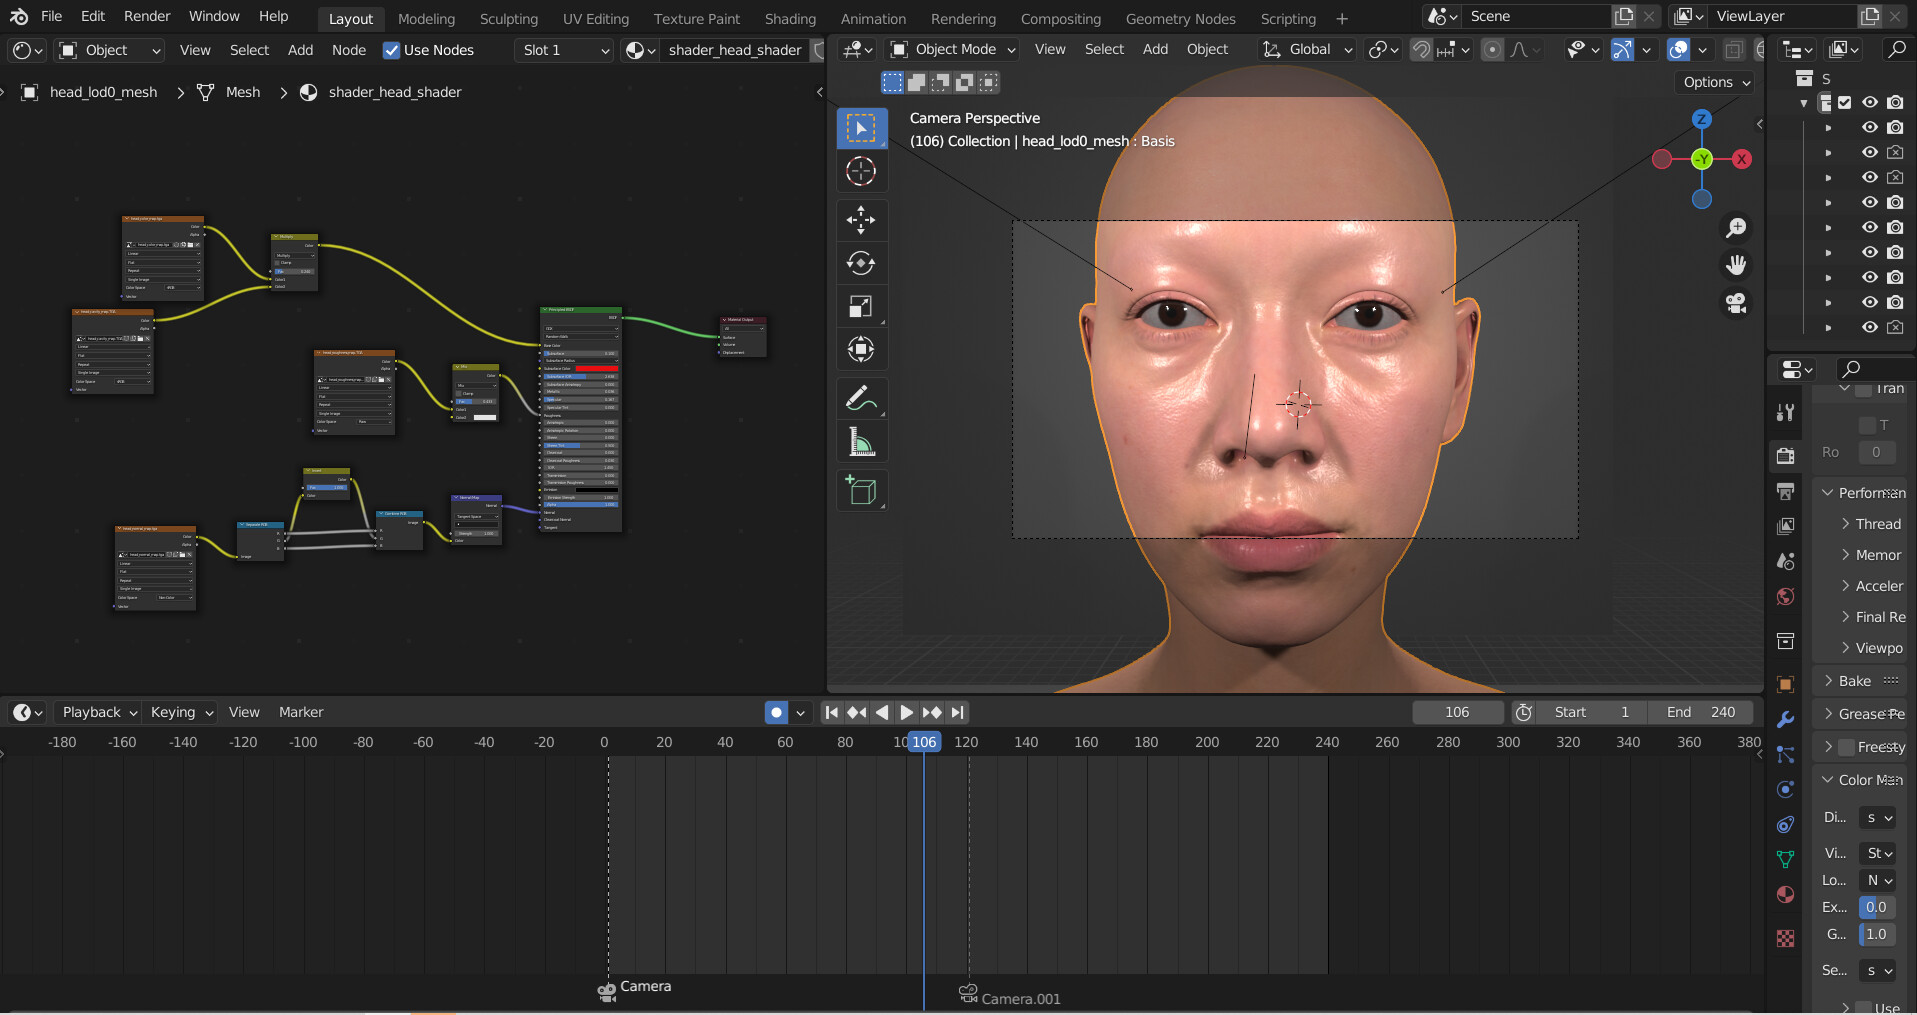1917x1015 pixels.
Task: Select the Measure tool
Action: click(861, 441)
